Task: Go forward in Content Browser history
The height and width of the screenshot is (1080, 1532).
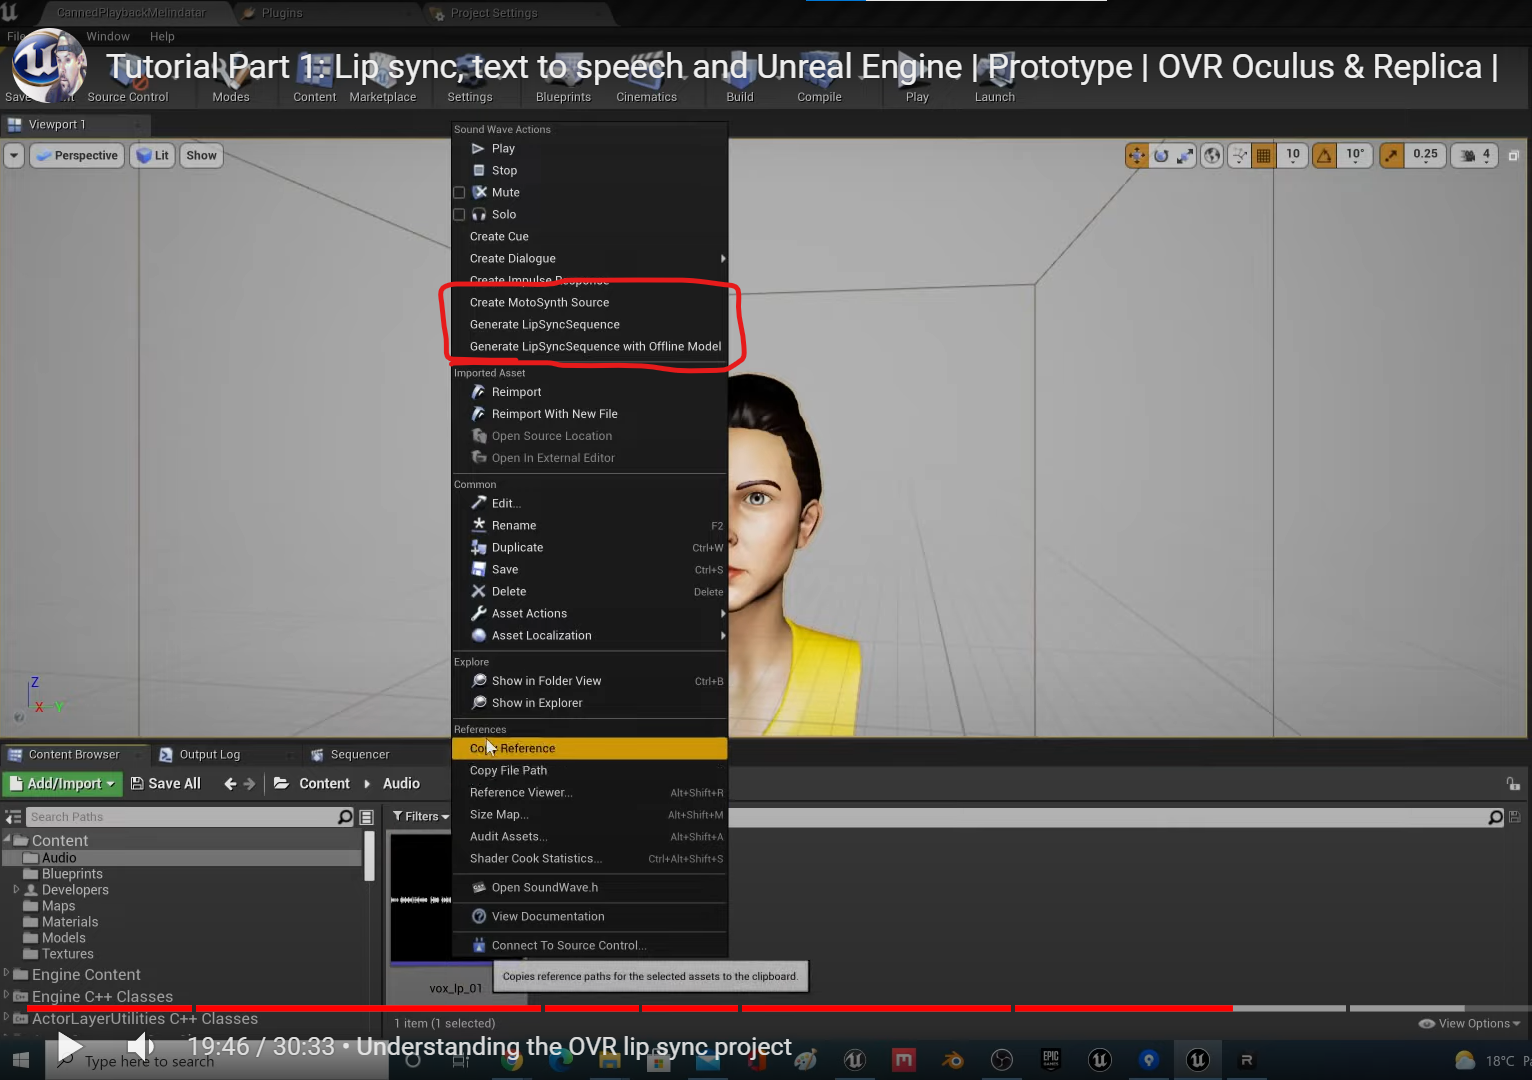Action: 250,784
